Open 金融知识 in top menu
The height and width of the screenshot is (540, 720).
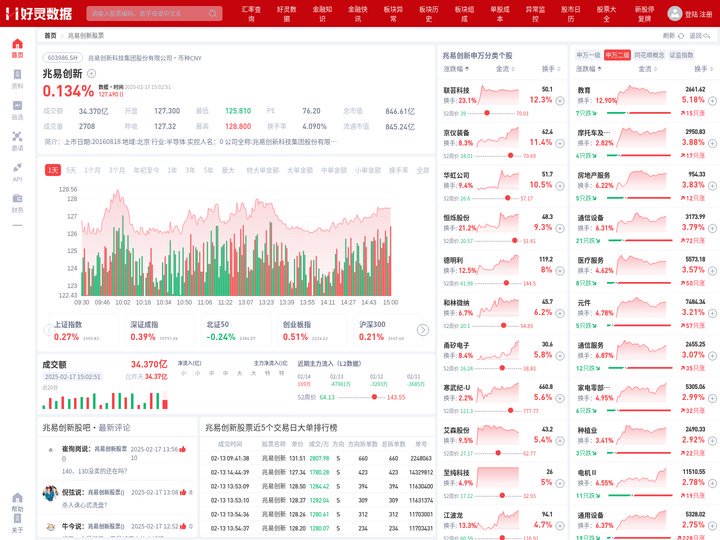point(322,14)
